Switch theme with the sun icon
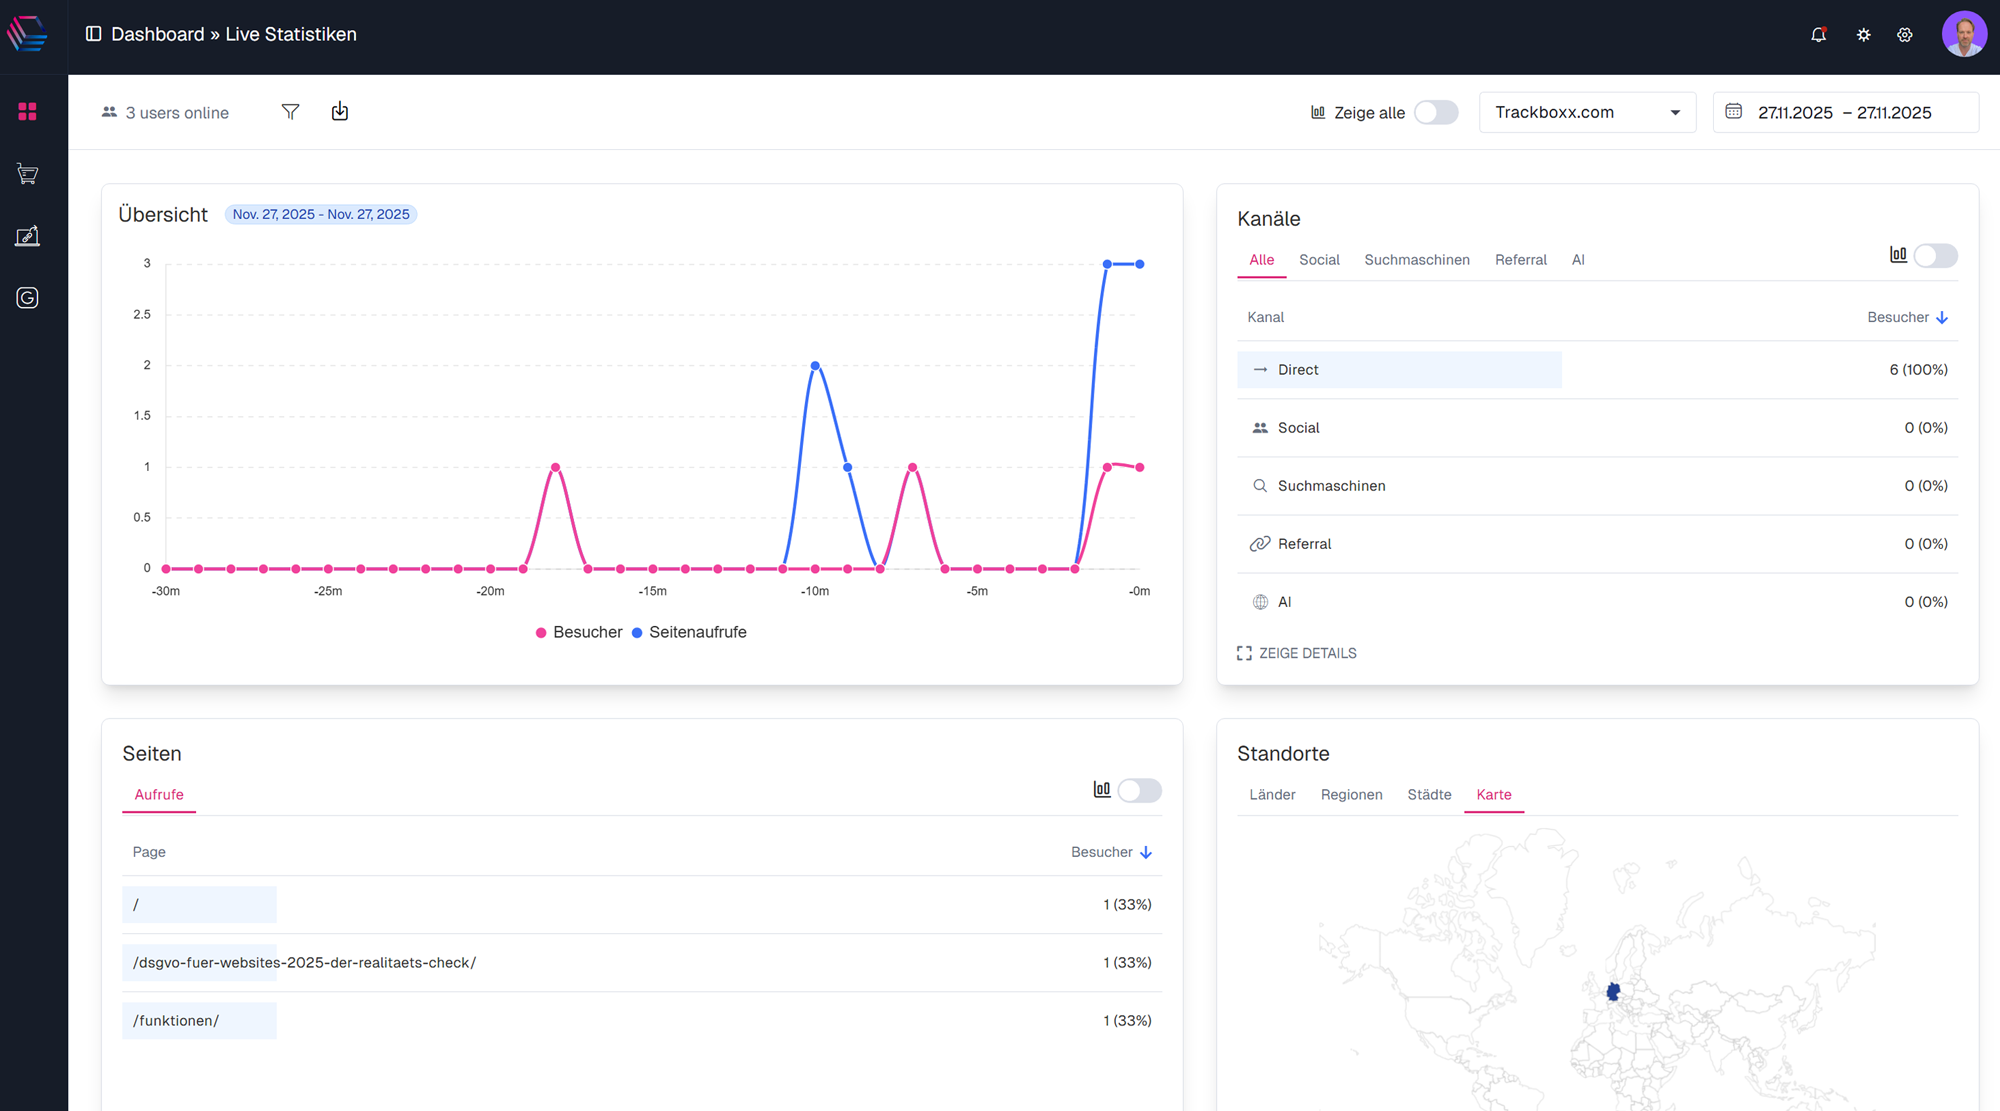2000x1111 pixels. [x=1863, y=35]
